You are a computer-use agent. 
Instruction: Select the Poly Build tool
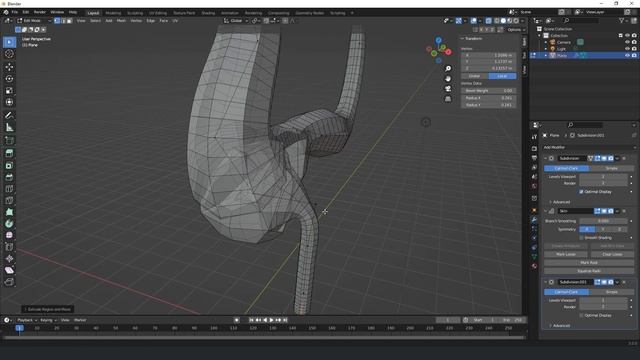tap(9, 212)
